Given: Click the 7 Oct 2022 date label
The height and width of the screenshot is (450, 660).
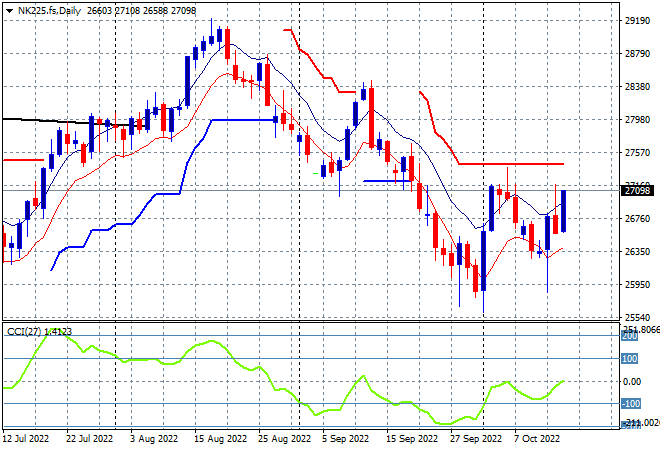Looking at the screenshot, I should point(537,439).
